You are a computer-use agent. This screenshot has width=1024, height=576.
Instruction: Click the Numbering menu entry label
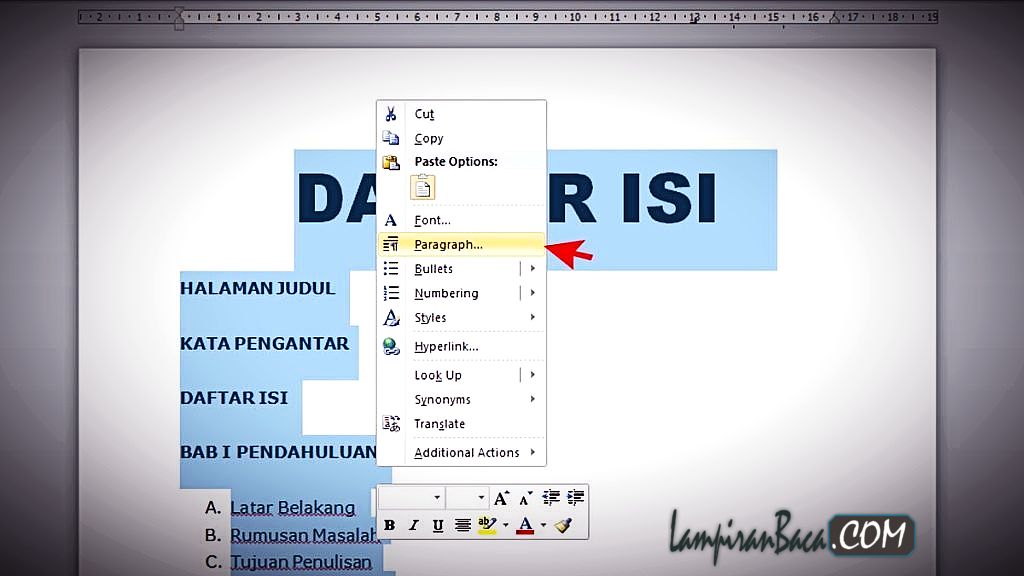click(x=446, y=293)
